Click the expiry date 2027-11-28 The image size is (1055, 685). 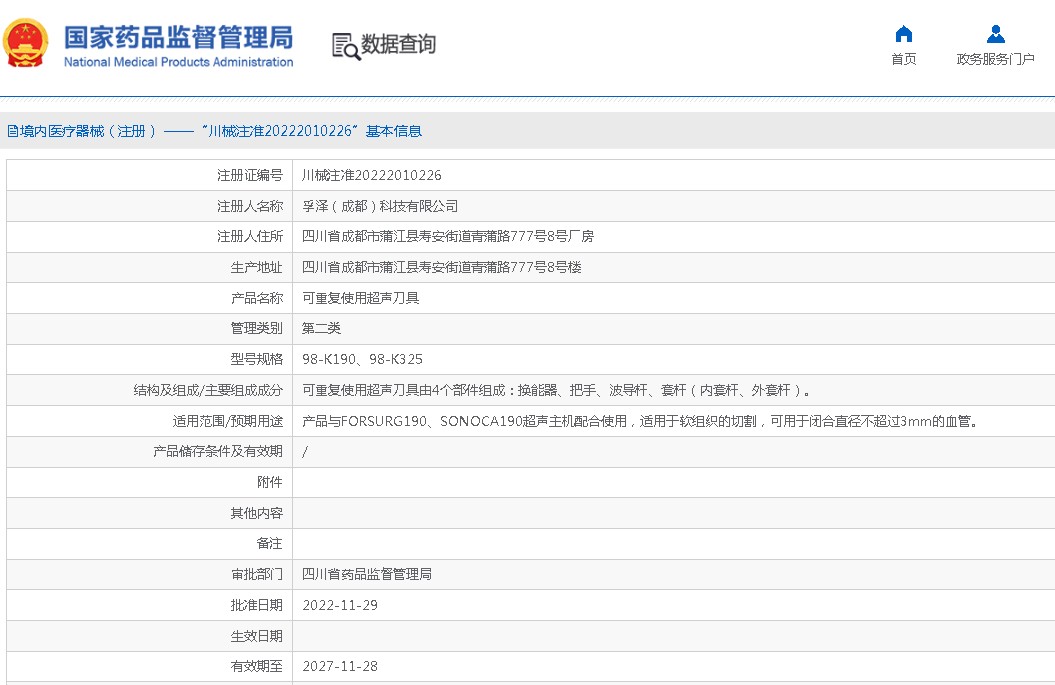coord(339,666)
